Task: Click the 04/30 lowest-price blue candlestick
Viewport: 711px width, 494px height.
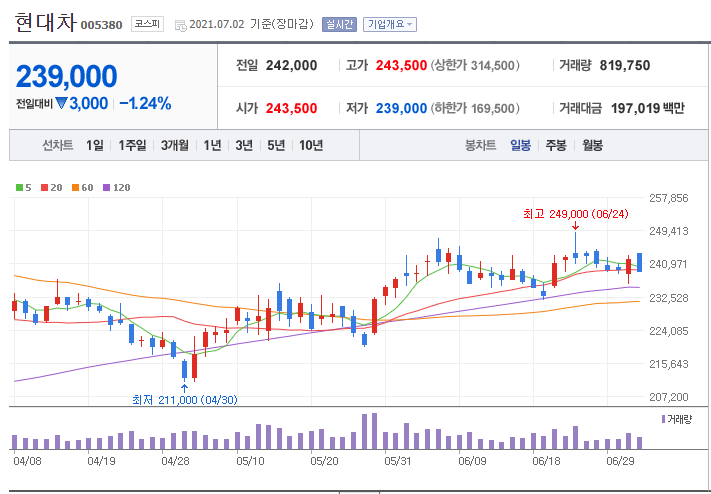Action: coord(185,370)
